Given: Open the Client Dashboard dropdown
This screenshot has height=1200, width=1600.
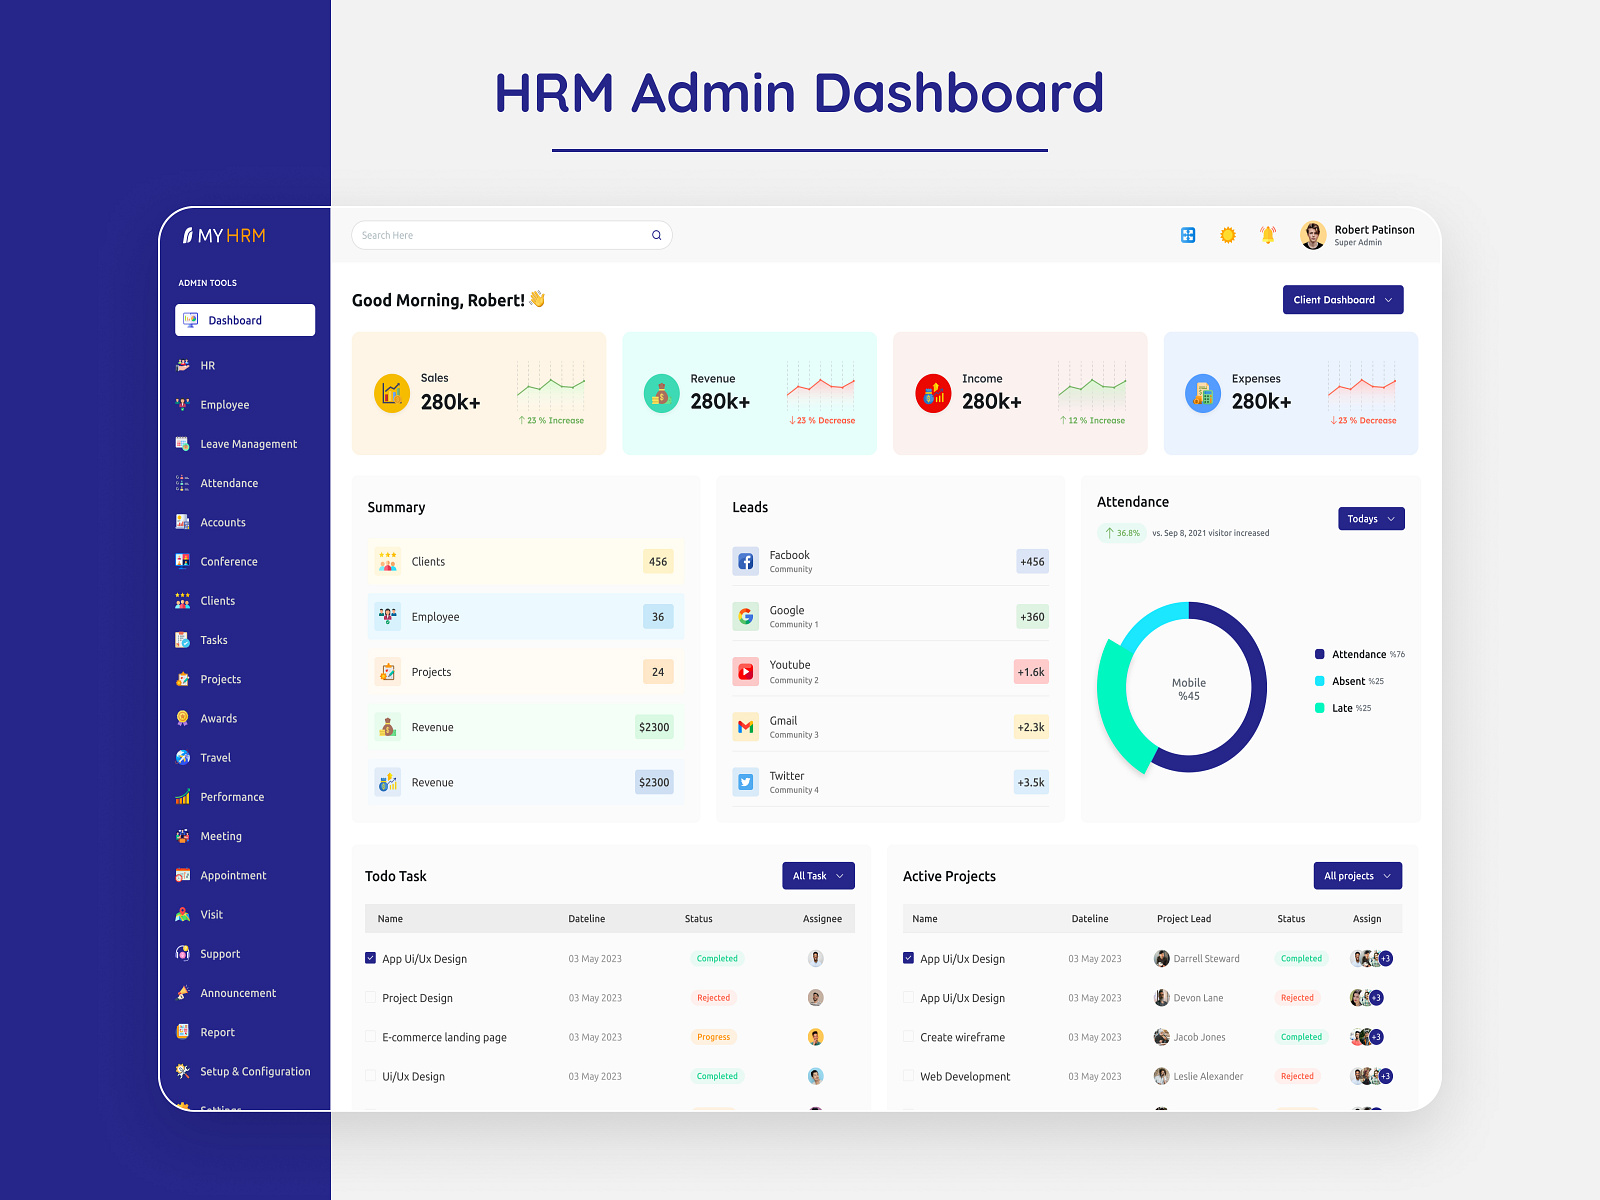Looking at the screenshot, I should [1342, 299].
